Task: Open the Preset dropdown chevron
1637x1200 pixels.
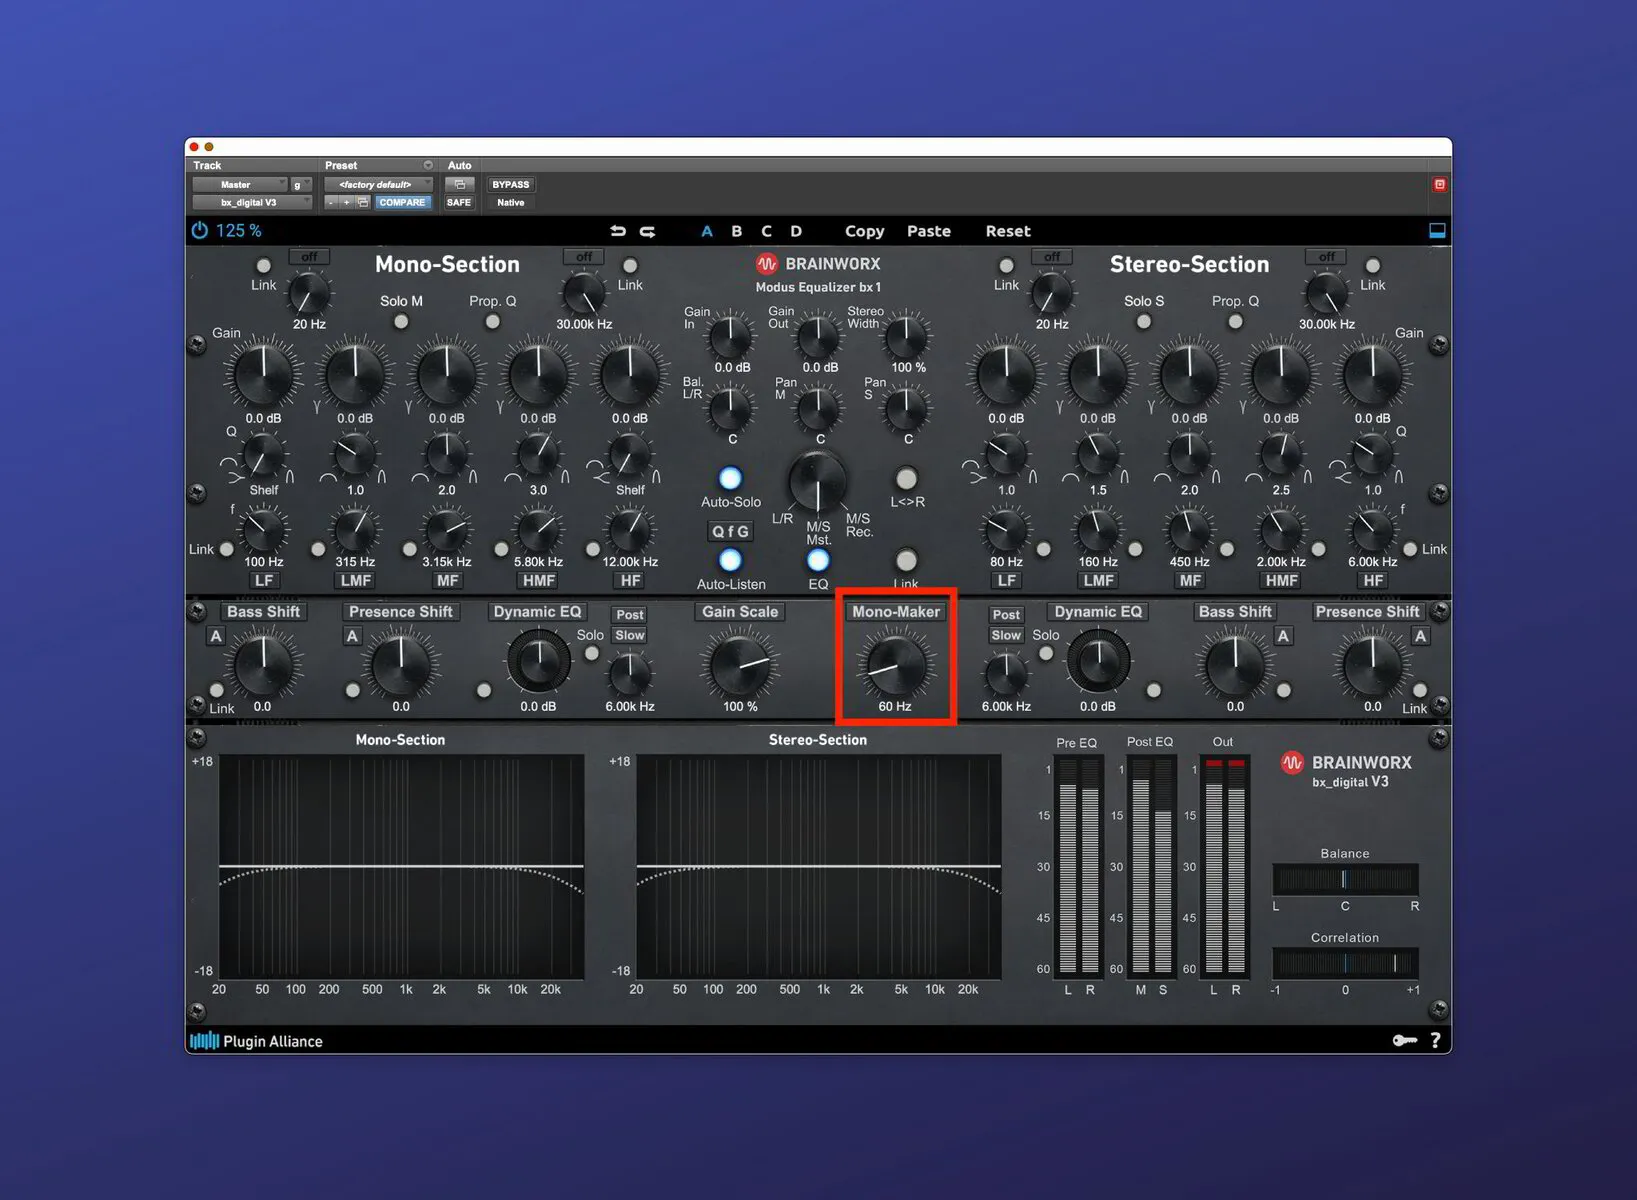Action: pos(427,164)
